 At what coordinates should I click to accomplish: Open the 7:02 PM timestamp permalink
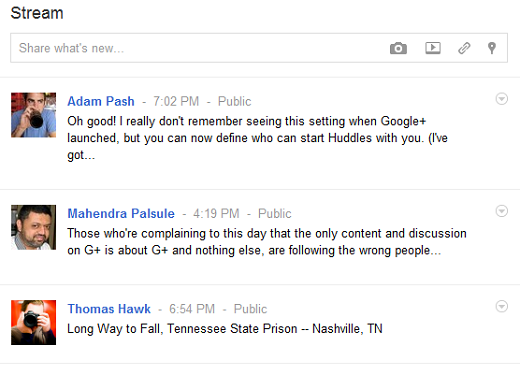[176, 101]
